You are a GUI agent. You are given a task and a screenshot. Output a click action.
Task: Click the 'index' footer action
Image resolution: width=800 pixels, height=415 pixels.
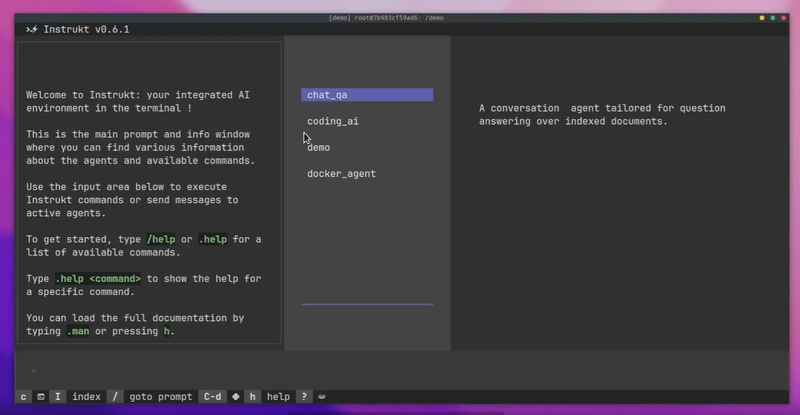click(x=86, y=397)
